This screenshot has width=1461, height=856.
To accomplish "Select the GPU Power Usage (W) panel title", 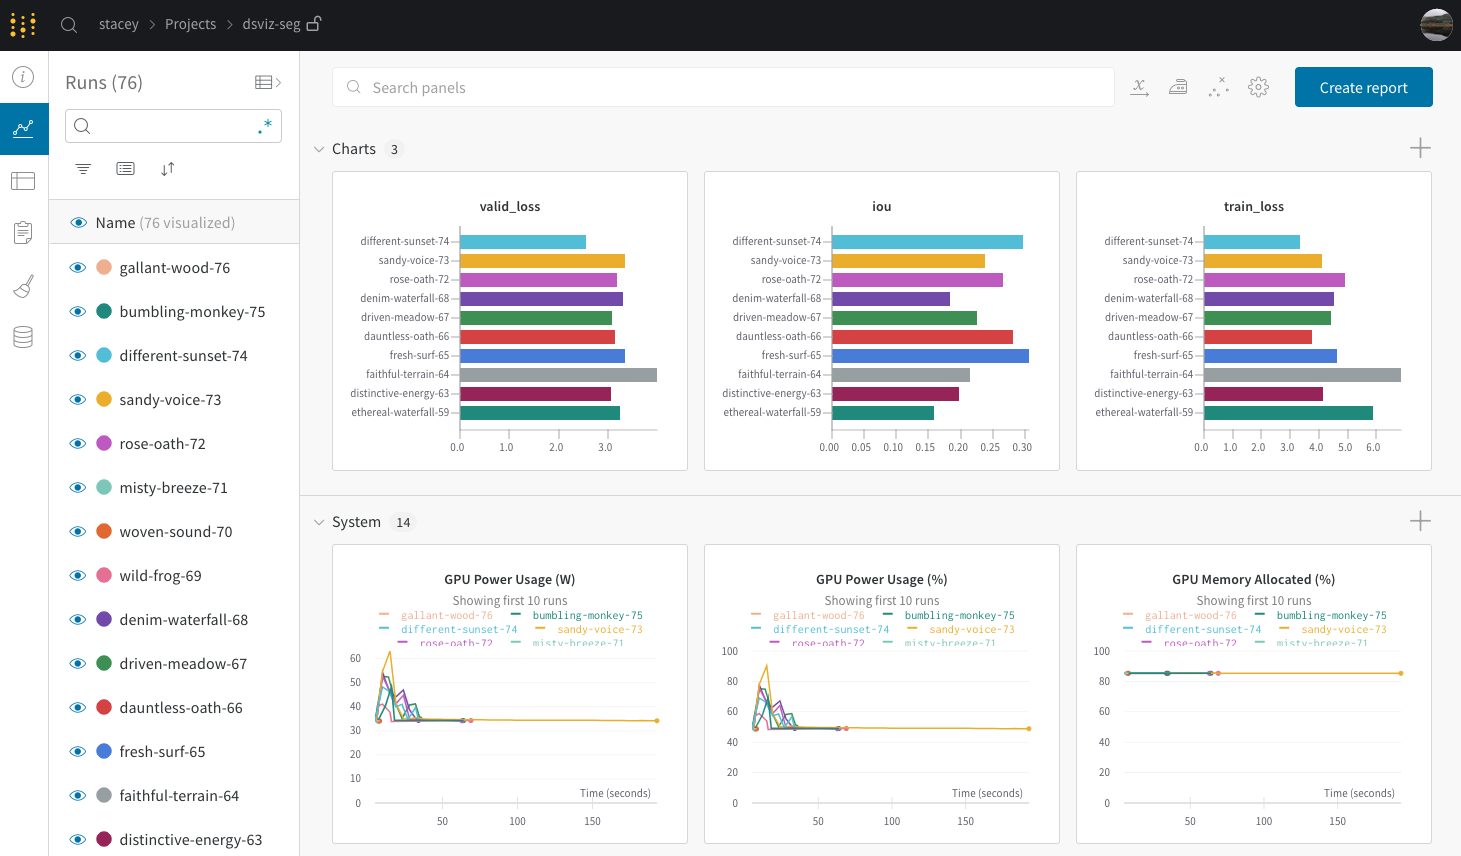I will coord(510,580).
